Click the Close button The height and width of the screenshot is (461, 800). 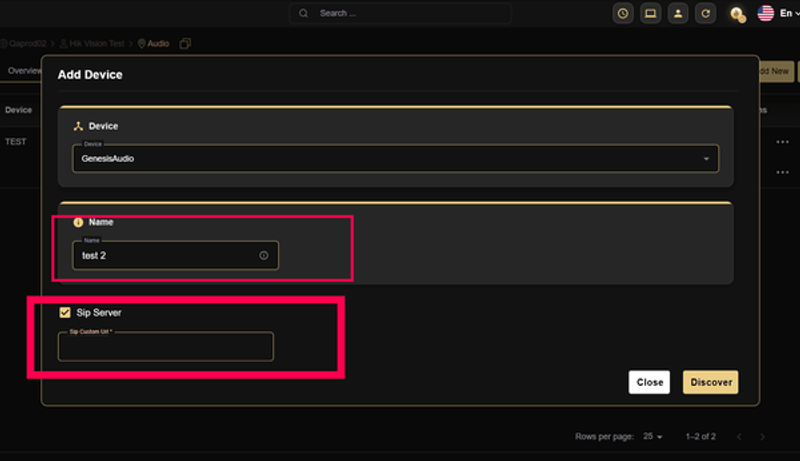pos(649,382)
